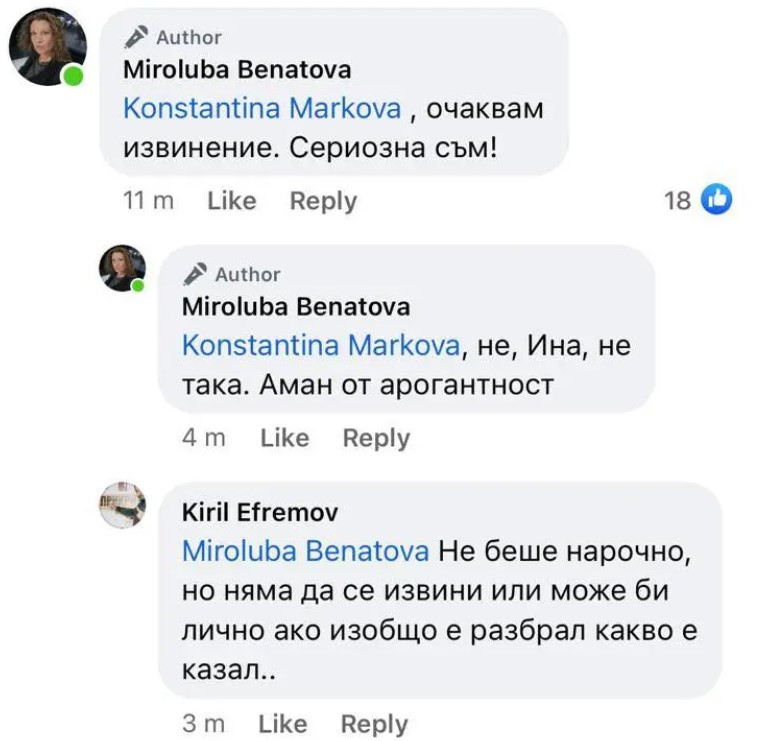Screen dimensions: 775x741
Task: Open Konstantina Markova mention in second comment
Action: (321, 345)
